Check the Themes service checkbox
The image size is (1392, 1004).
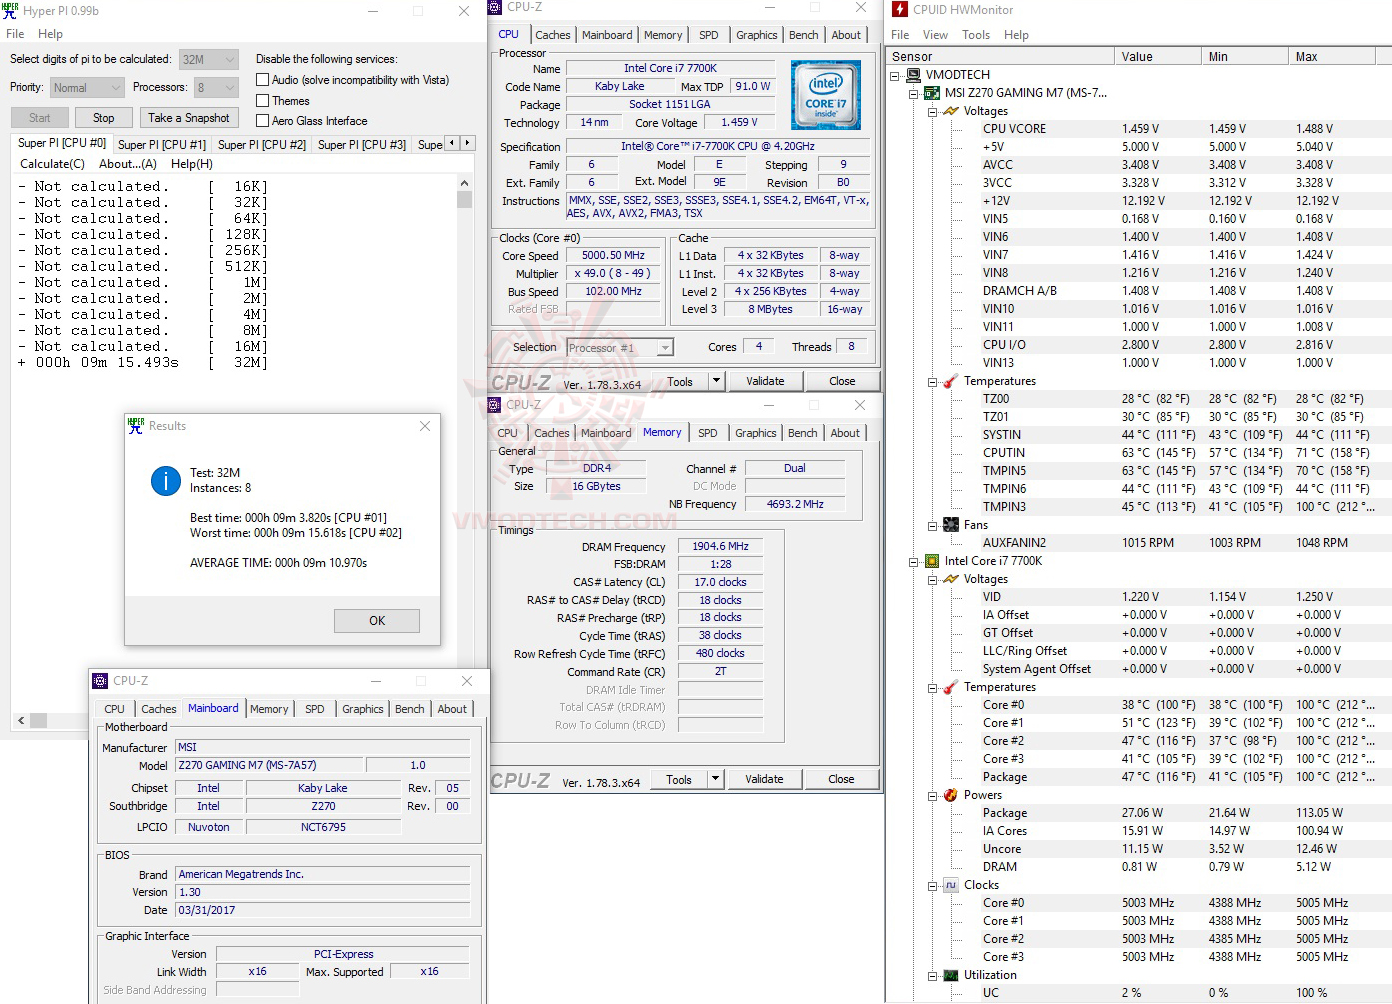pos(261,100)
